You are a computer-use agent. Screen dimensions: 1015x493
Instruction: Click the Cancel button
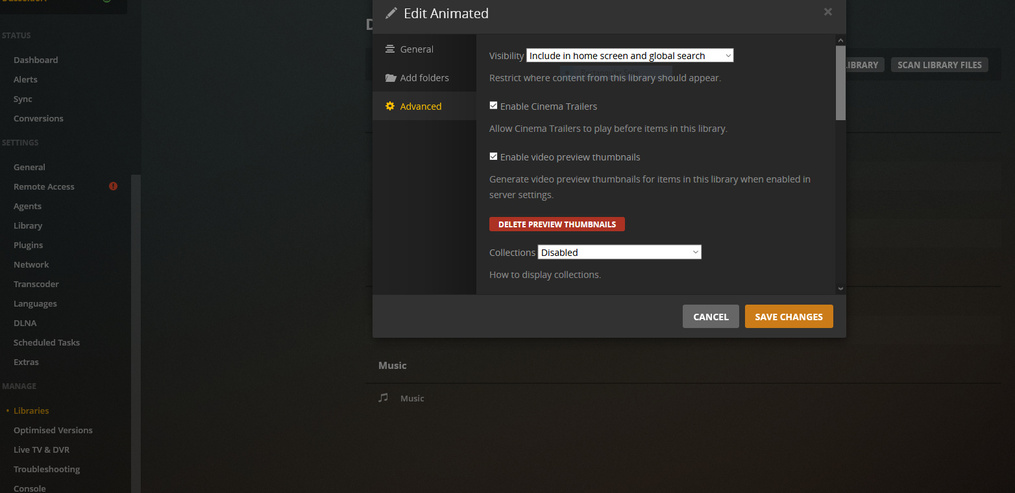(711, 316)
